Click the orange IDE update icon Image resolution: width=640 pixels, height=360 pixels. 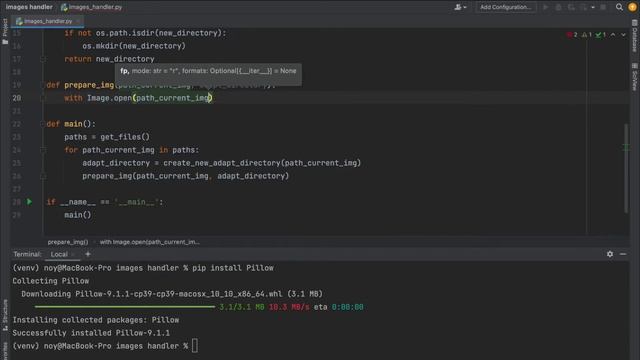632,7
